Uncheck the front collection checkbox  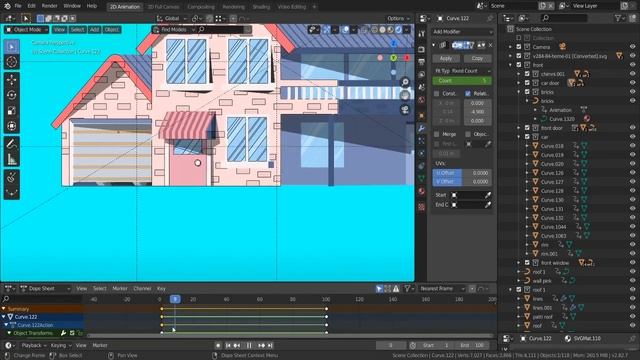point(519,65)
